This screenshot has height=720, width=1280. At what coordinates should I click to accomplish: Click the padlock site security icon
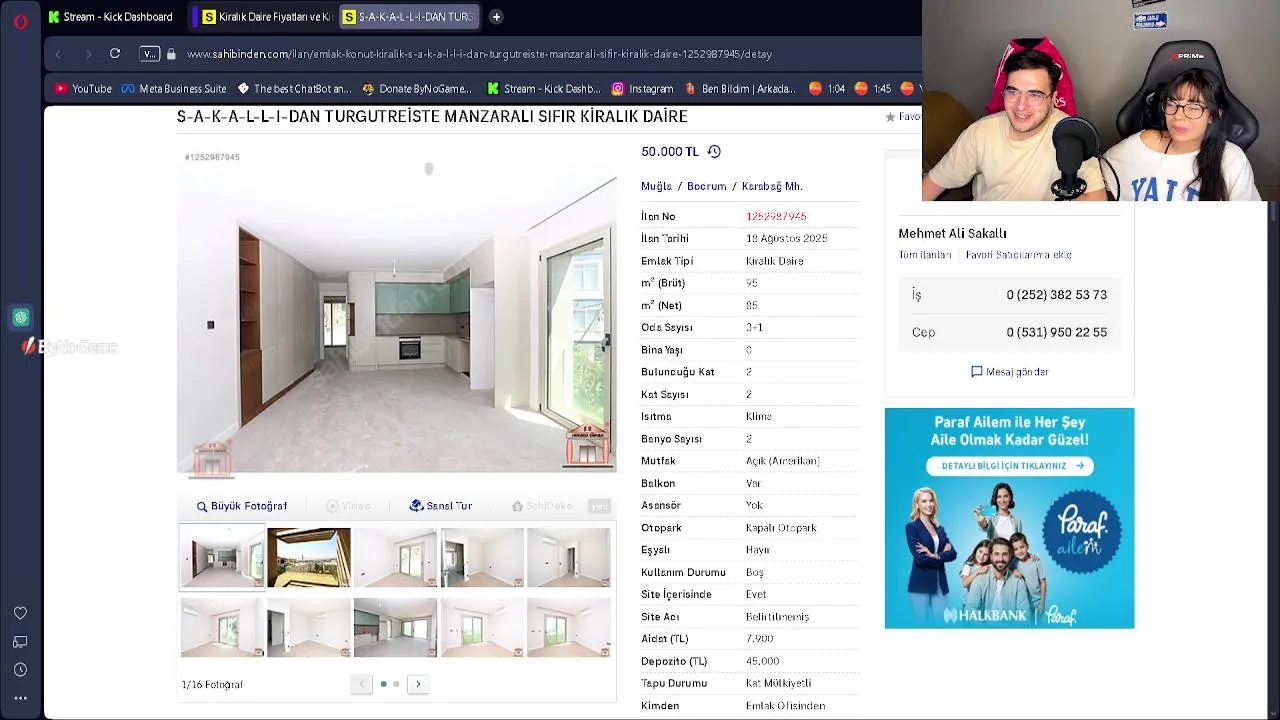click(x=171, y=54)
